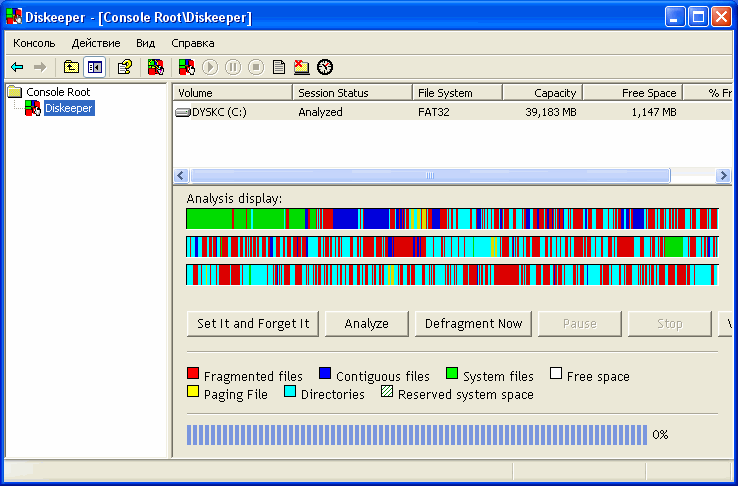Image resolution: width=738 pixels, height=486 pixels.
Task: Click the folder with red X icon
Action: click(302, 67)
